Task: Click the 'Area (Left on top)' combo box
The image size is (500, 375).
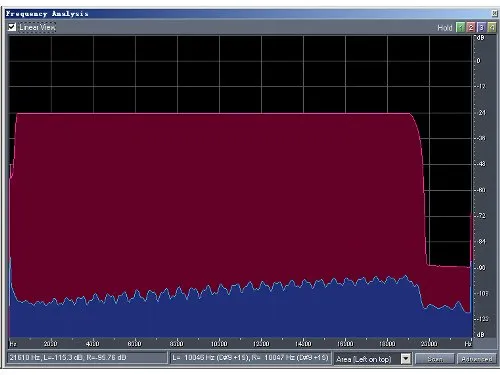Action: coord(372,359)
